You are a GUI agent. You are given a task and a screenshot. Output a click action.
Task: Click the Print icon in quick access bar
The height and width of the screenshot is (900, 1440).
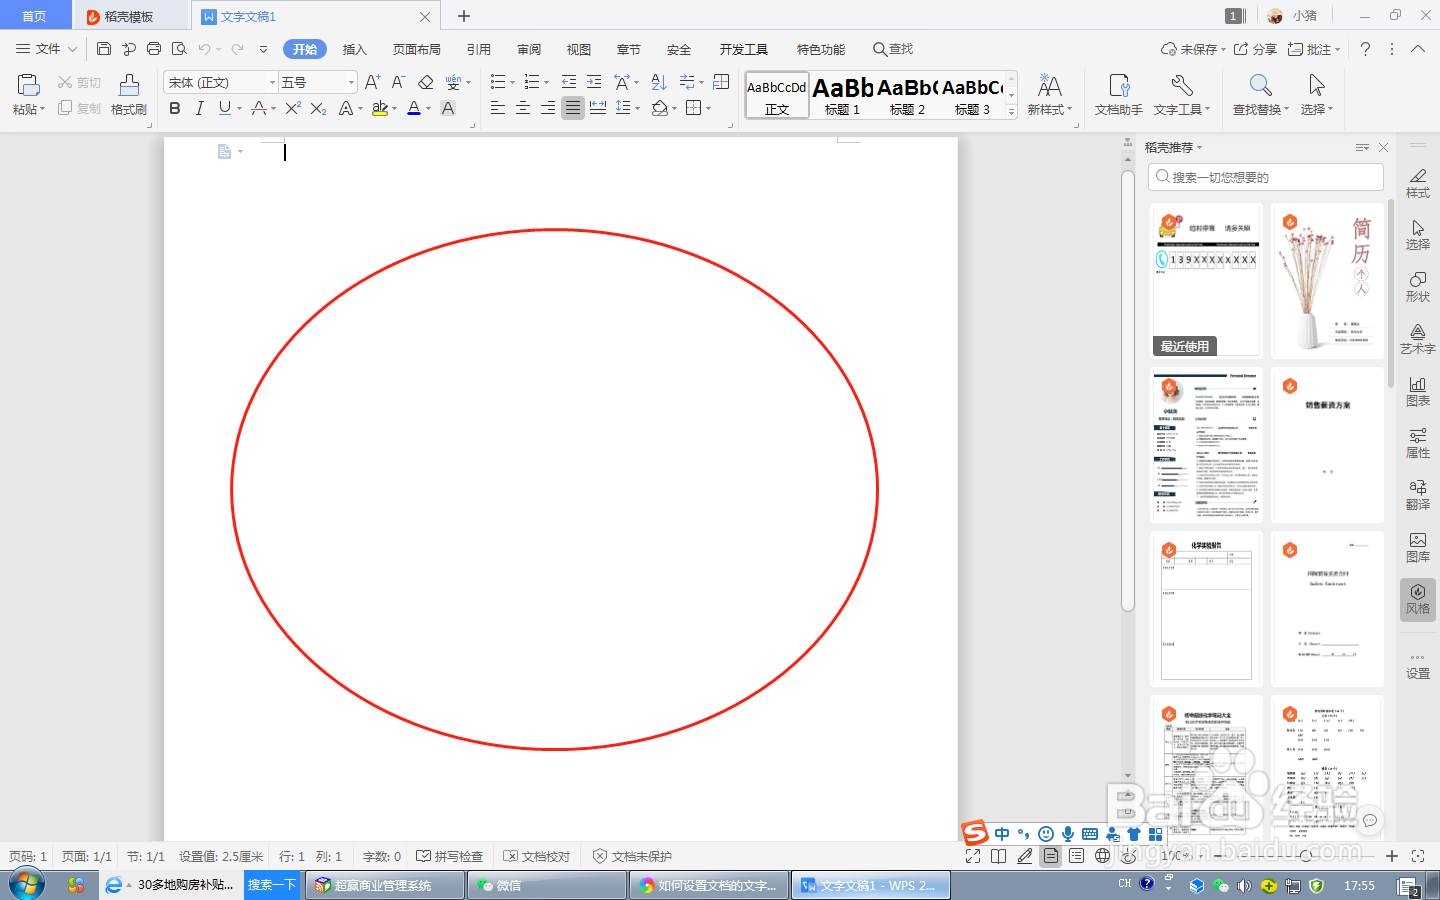click(x=154, y=49)
